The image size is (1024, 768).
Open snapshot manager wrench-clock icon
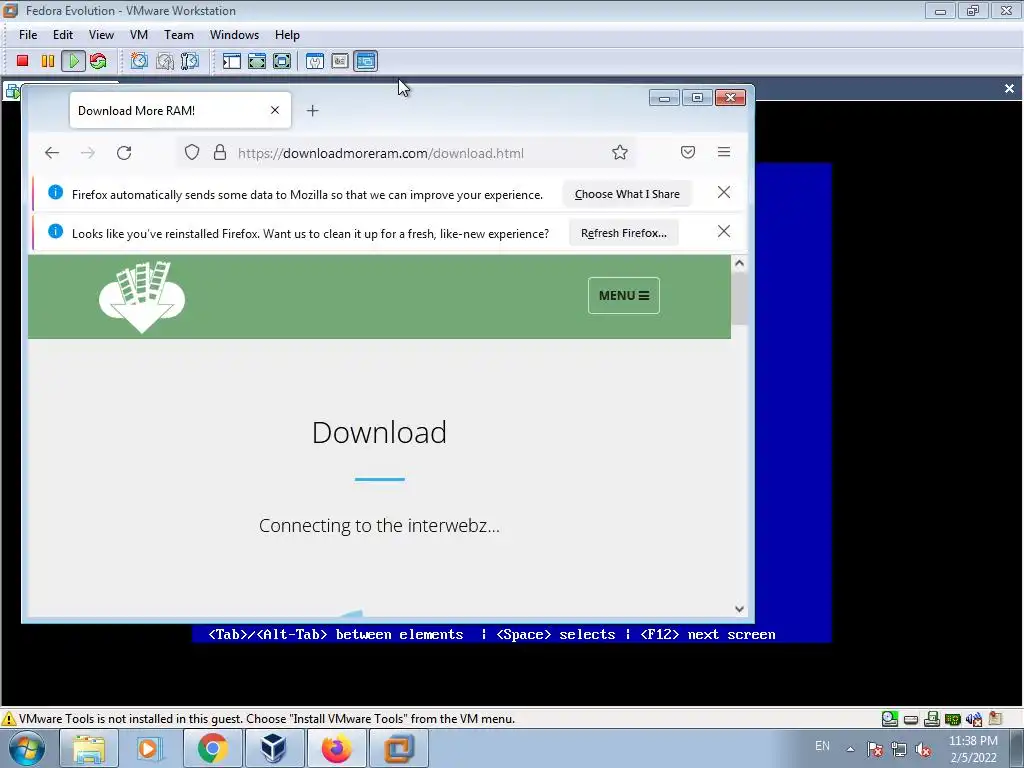190,61
